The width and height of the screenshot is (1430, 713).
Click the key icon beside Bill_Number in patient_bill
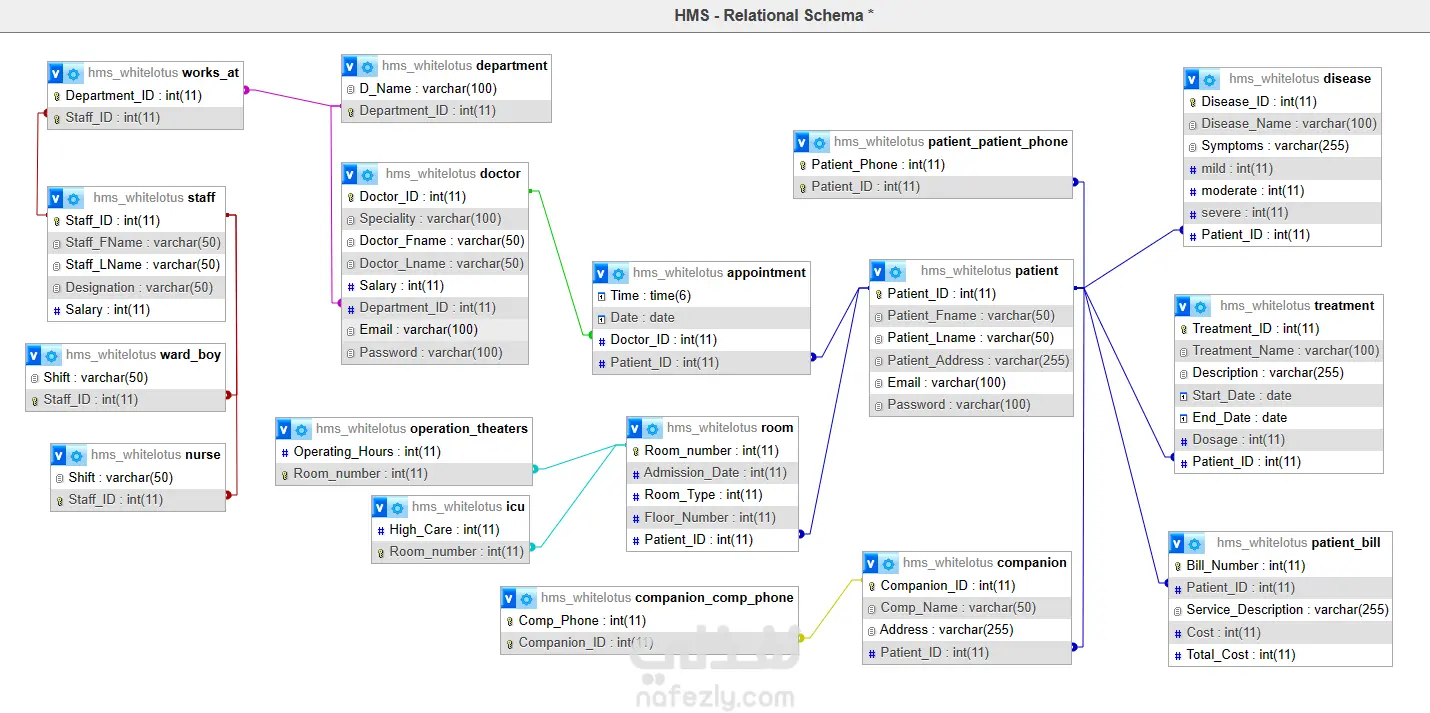coord(1178,566)
